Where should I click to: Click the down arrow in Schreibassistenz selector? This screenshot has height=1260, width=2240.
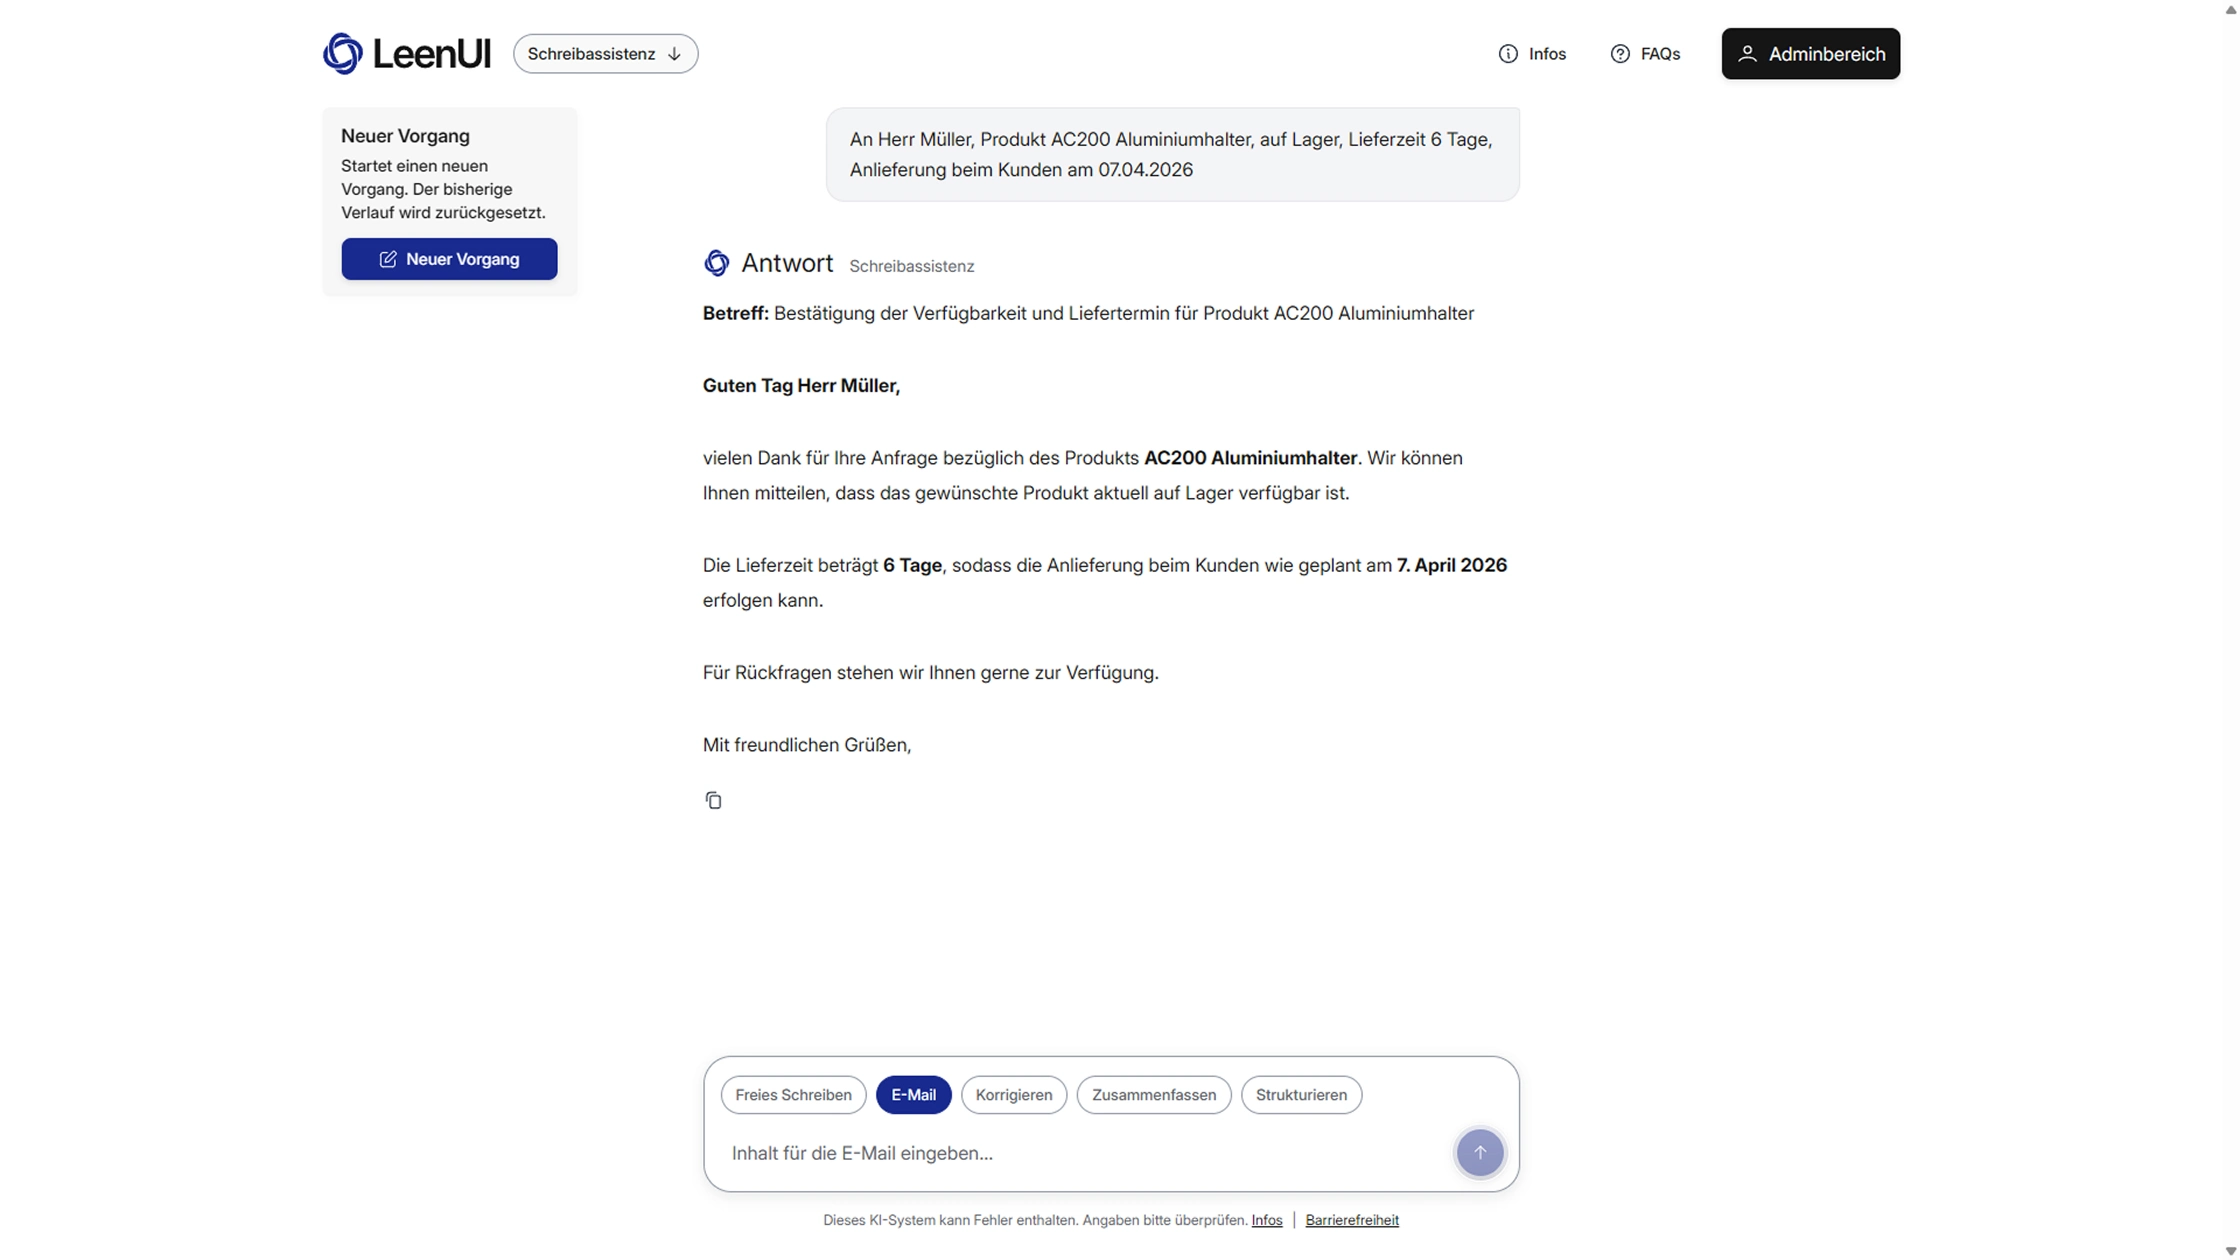point(674,54)
